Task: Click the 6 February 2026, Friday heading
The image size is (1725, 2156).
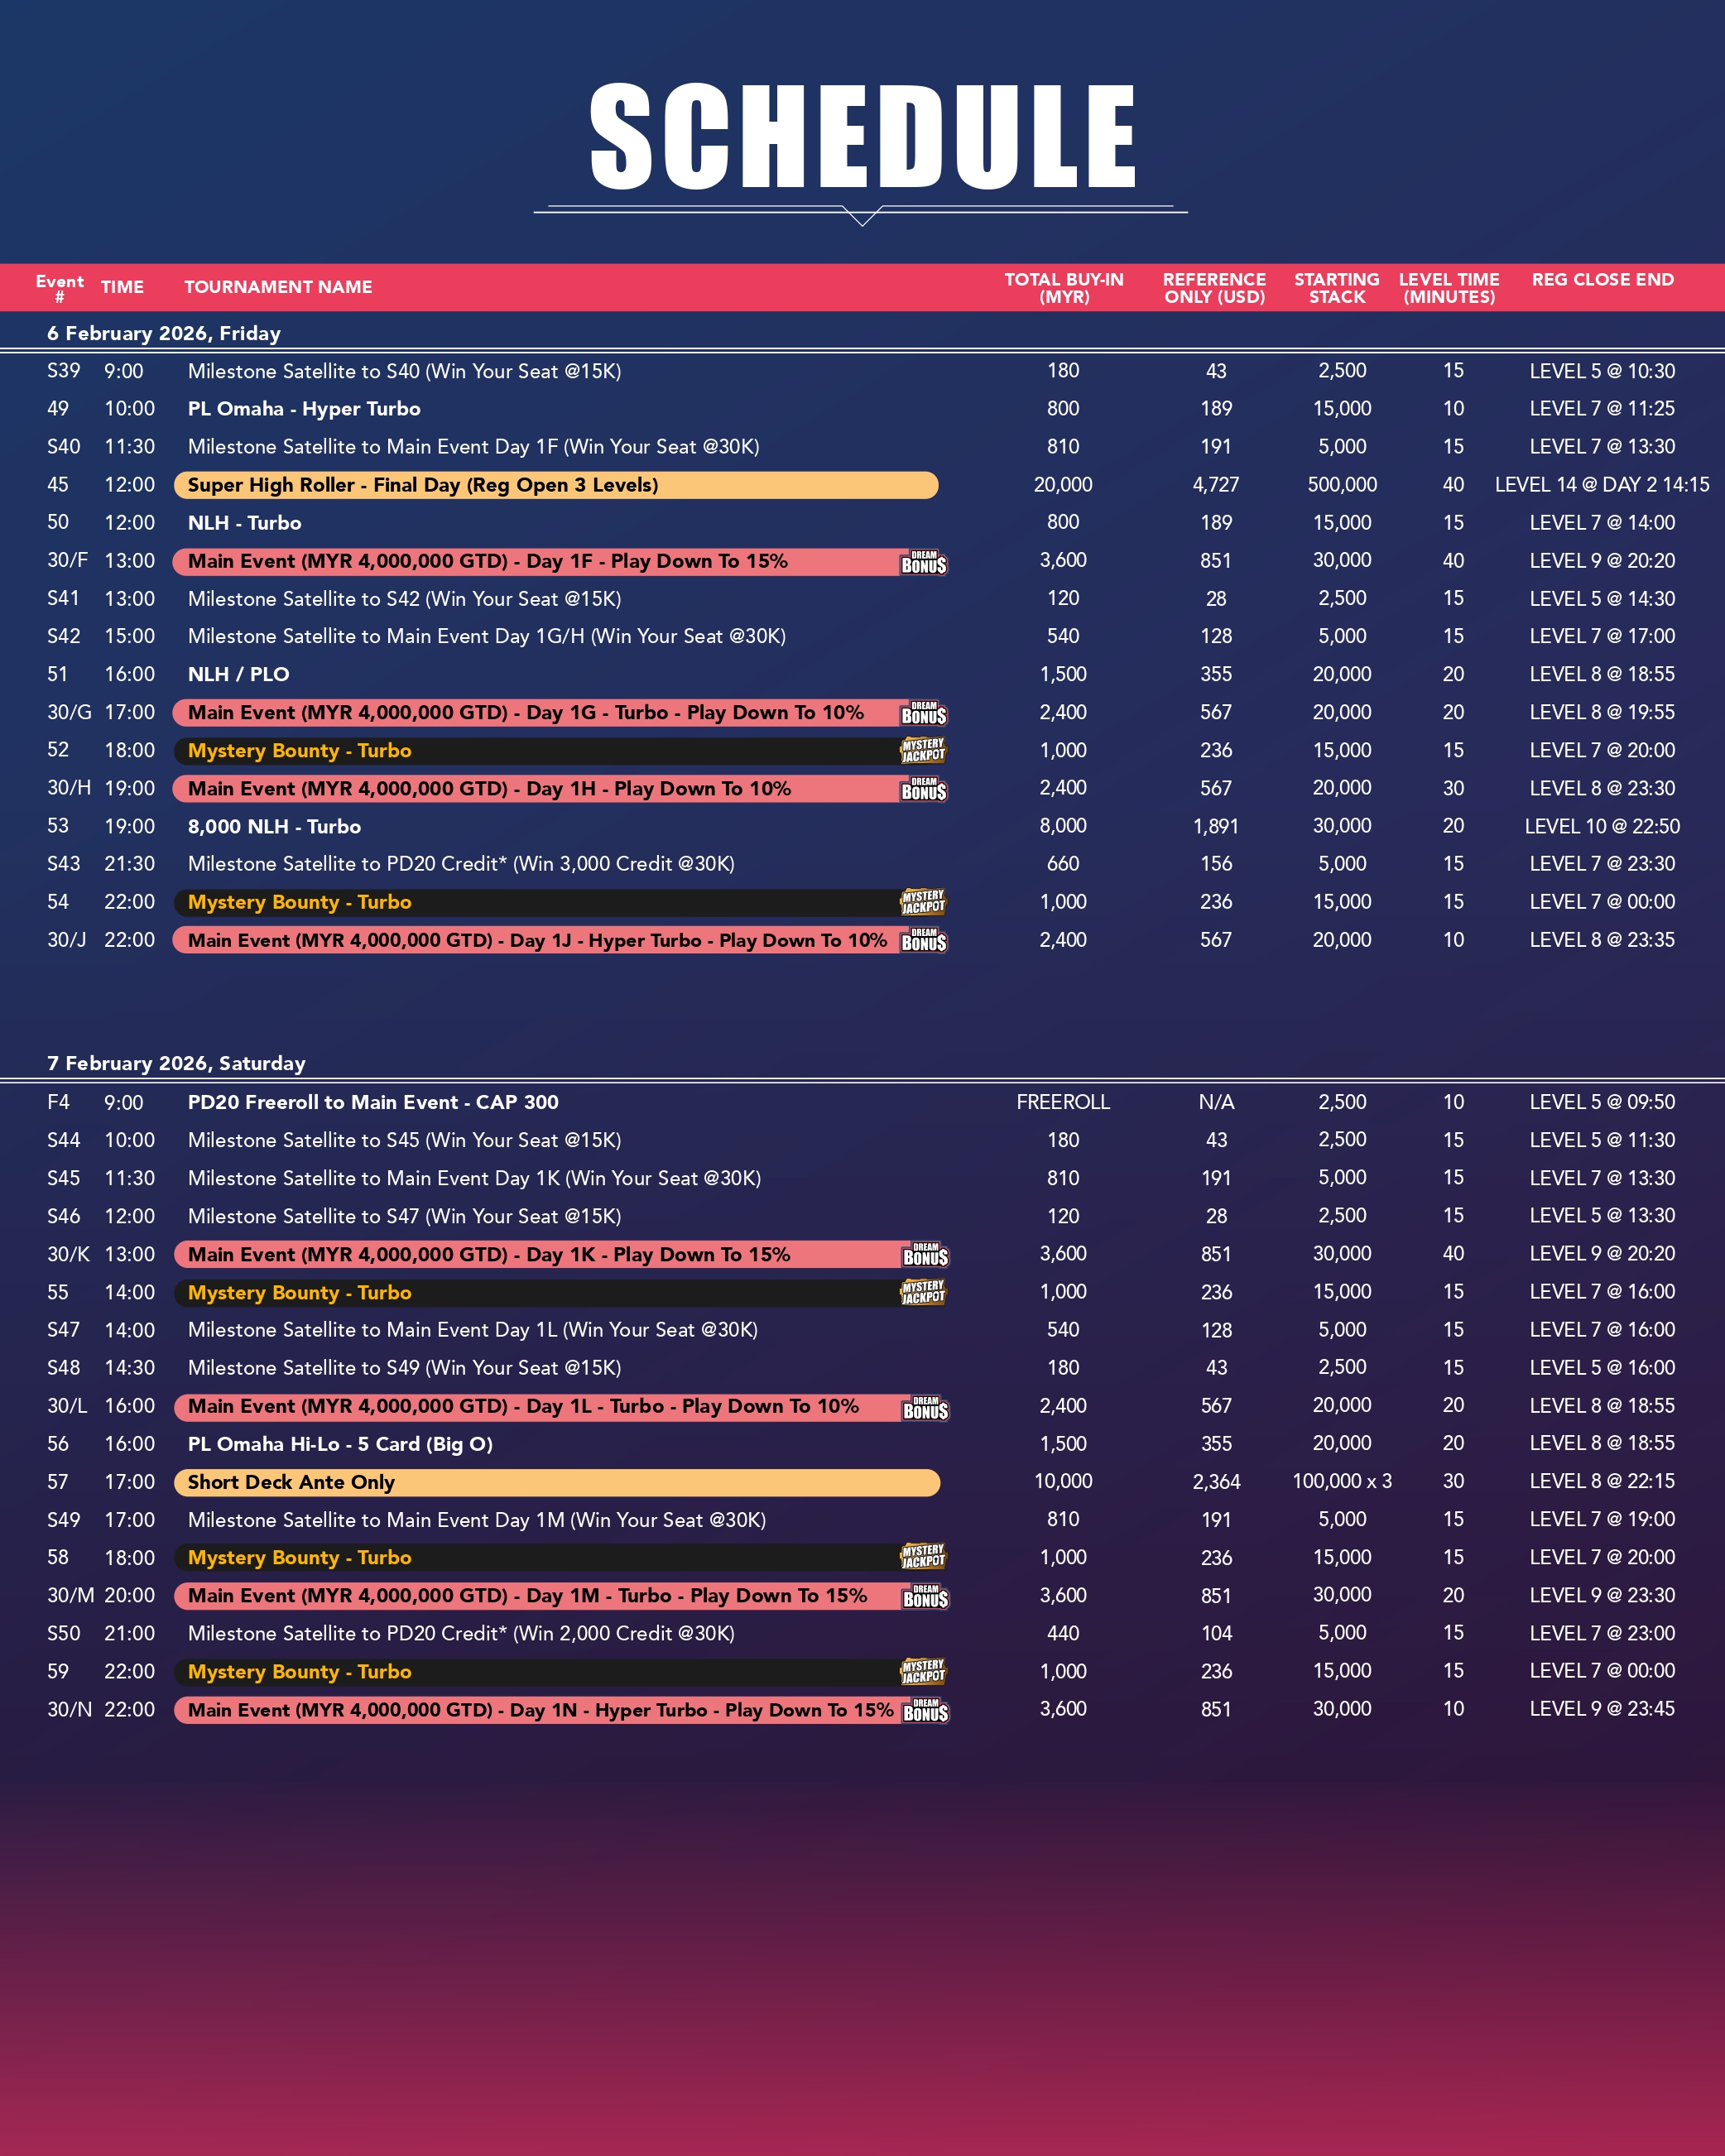Action: tap(164, 334)
